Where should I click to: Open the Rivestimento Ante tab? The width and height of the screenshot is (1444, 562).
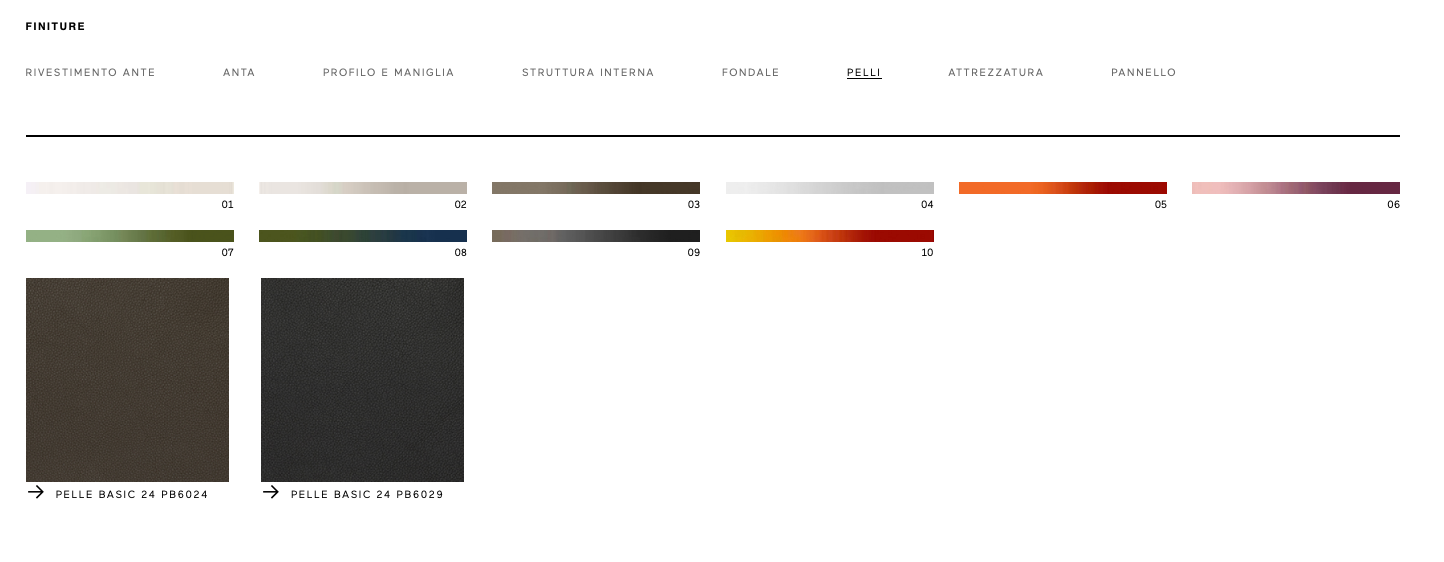[x=90, y=73]
